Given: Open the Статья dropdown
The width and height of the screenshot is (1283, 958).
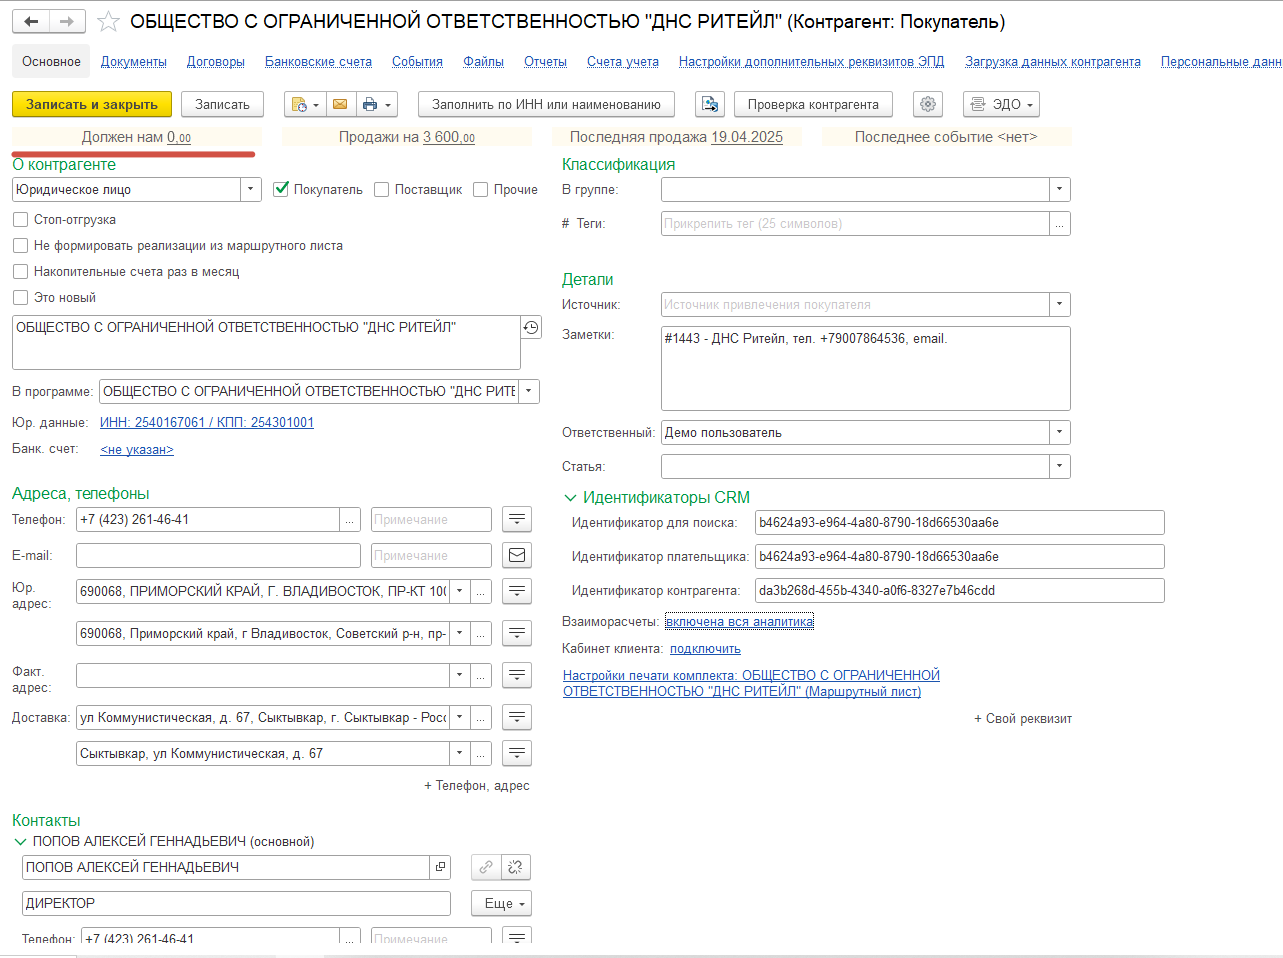Looking at the screenshot, I should pos(1060,466).
